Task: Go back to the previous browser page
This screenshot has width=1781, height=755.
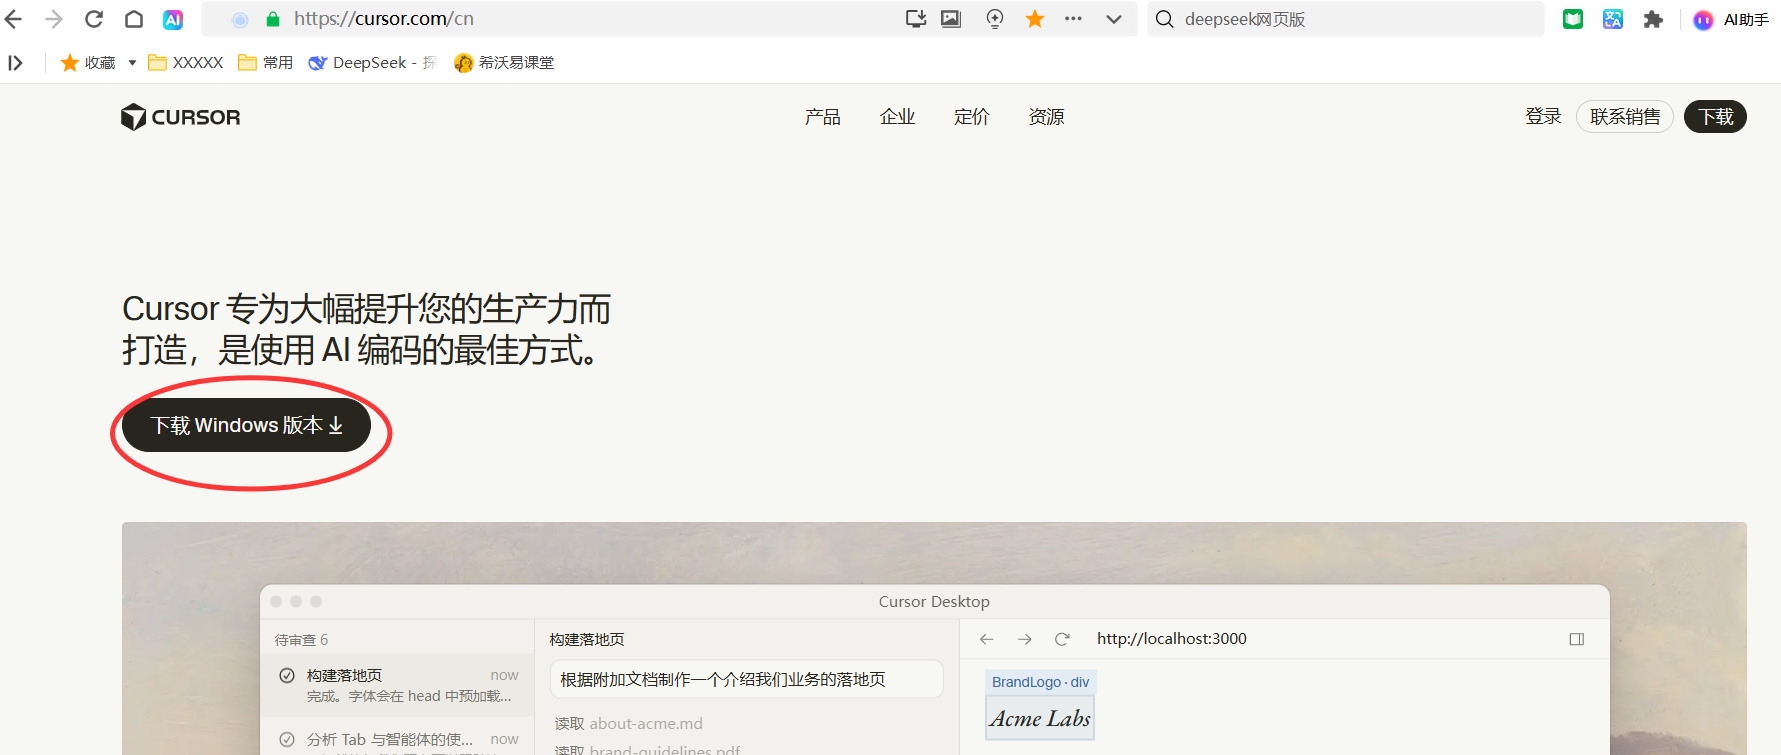Action: (14, 19)
